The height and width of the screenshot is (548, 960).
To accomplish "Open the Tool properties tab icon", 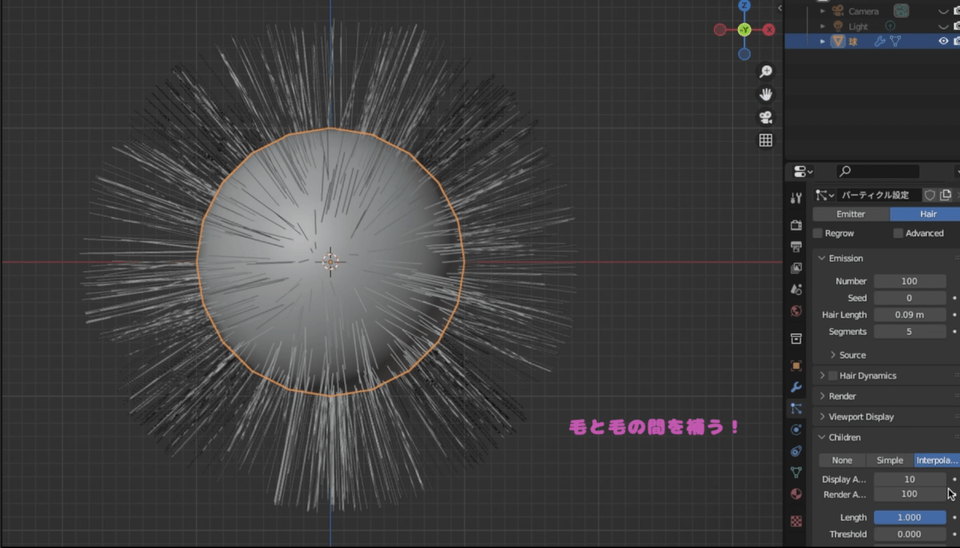I will point(796,198).
